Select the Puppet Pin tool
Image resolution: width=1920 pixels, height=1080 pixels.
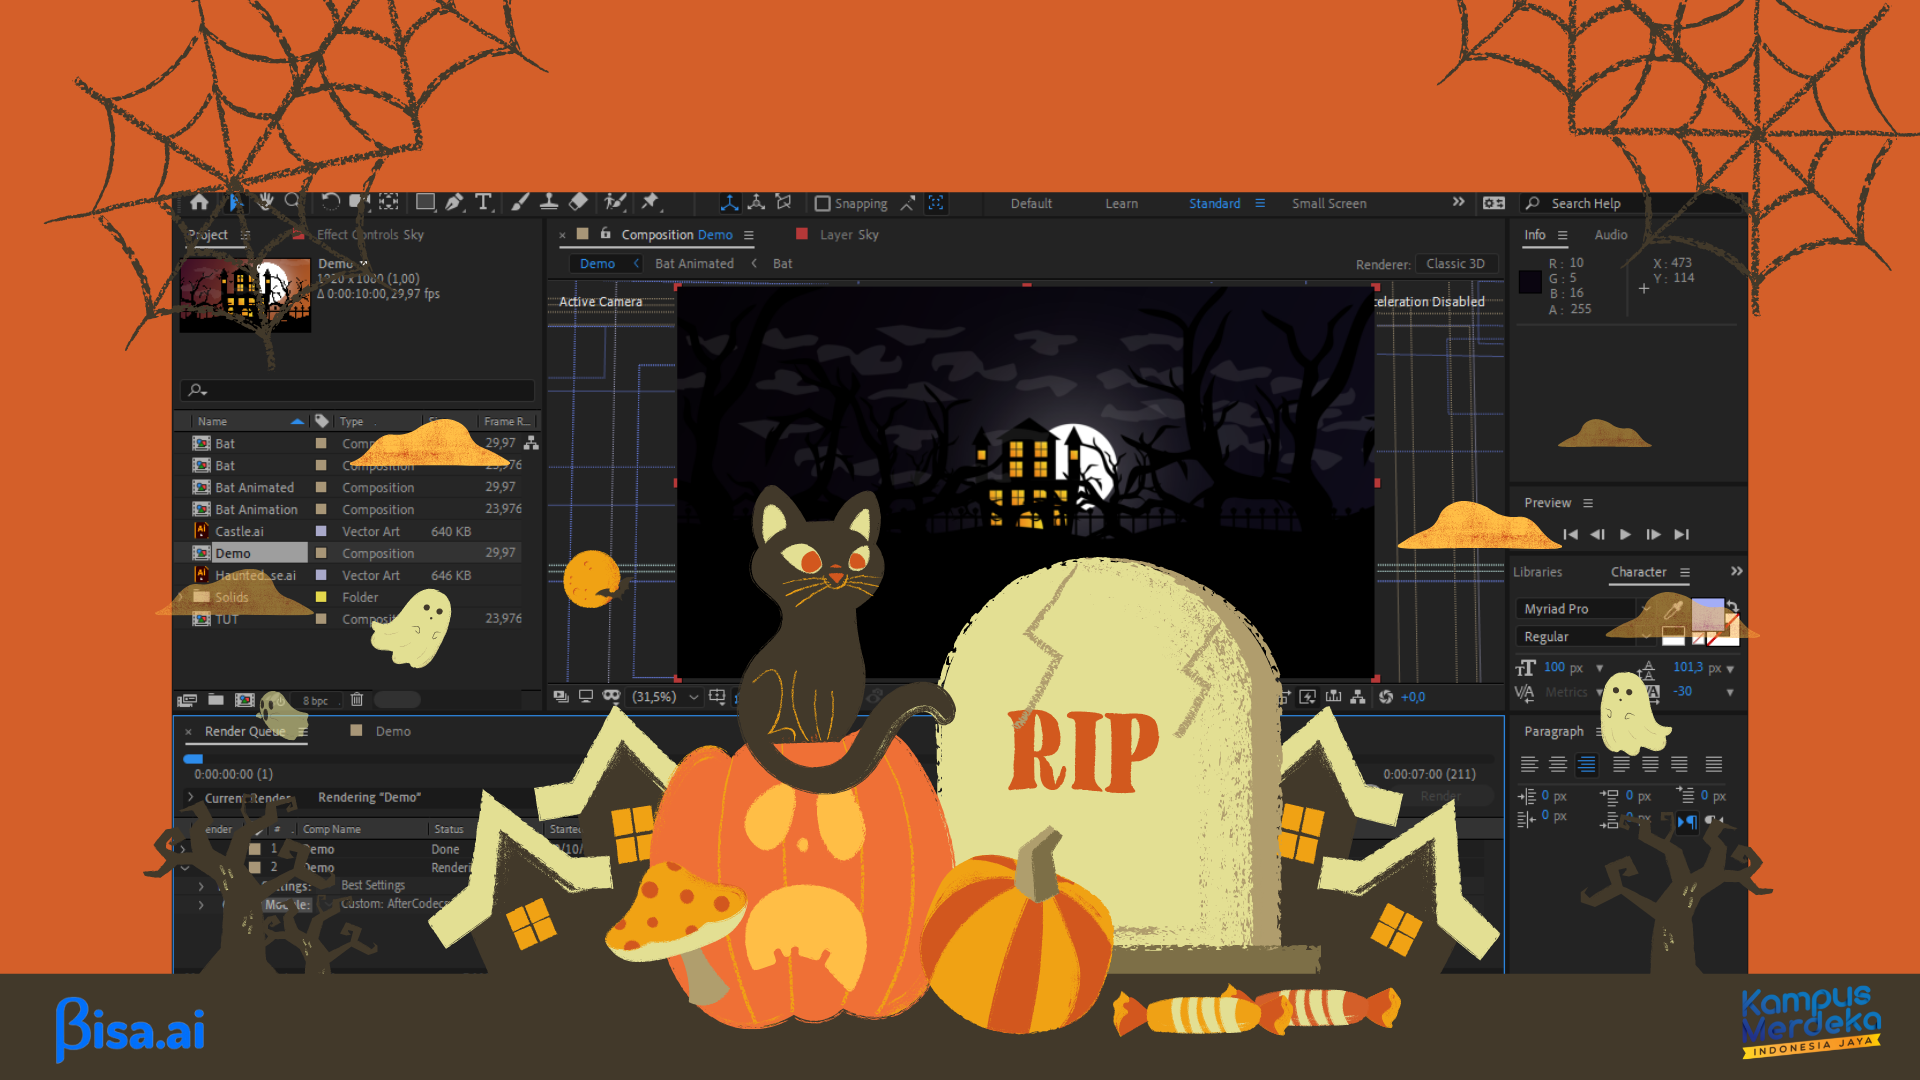click(x=650, y=202)
